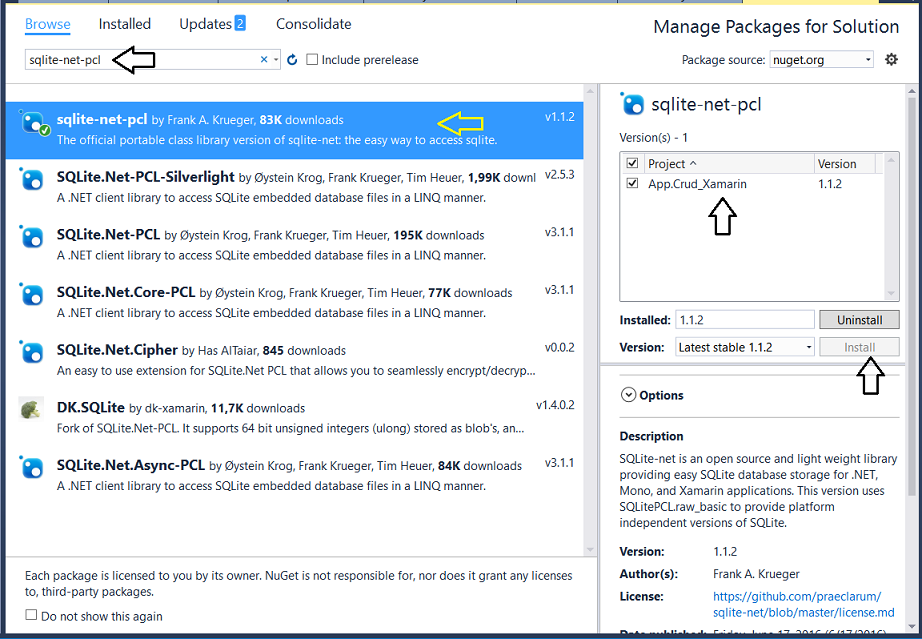Clear the search box with the X
Image resolution: width=922 pixels, height=639 pixels.
click(264, 59)
